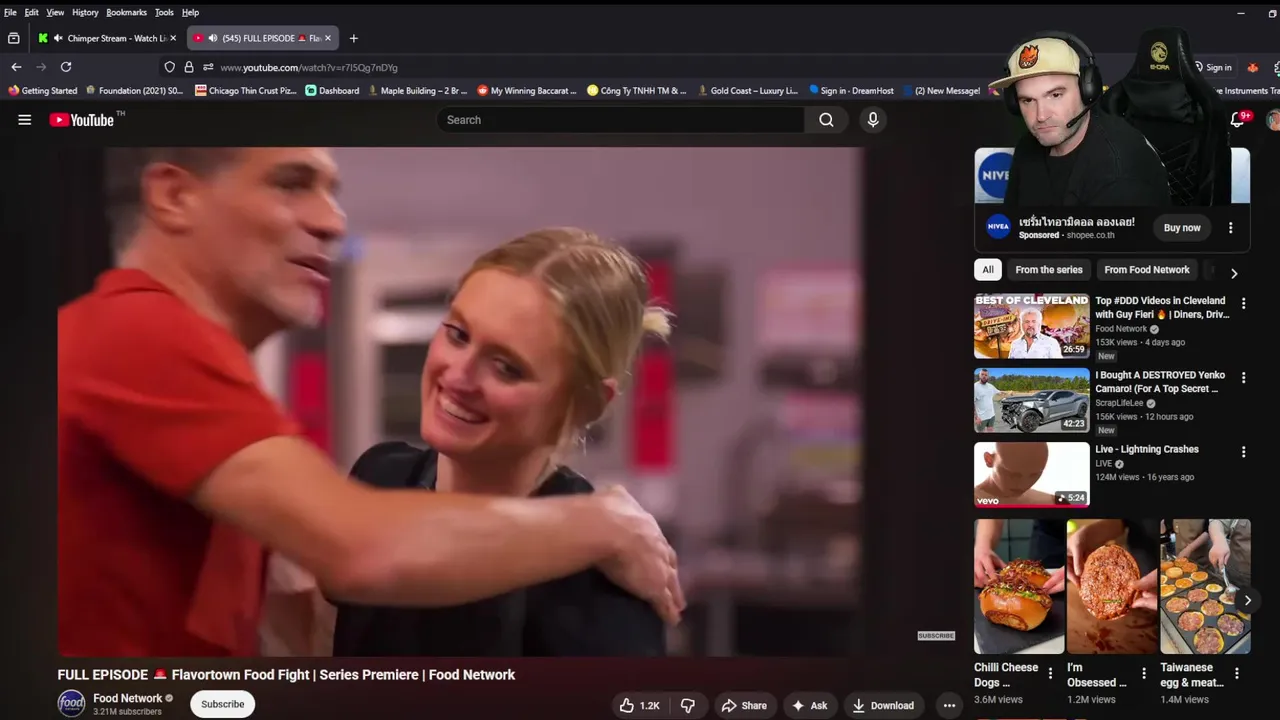This screenshot has height=720, width=1280.
Task: Dislike the video with thumbs down
Action: click(x=688, y=705)
